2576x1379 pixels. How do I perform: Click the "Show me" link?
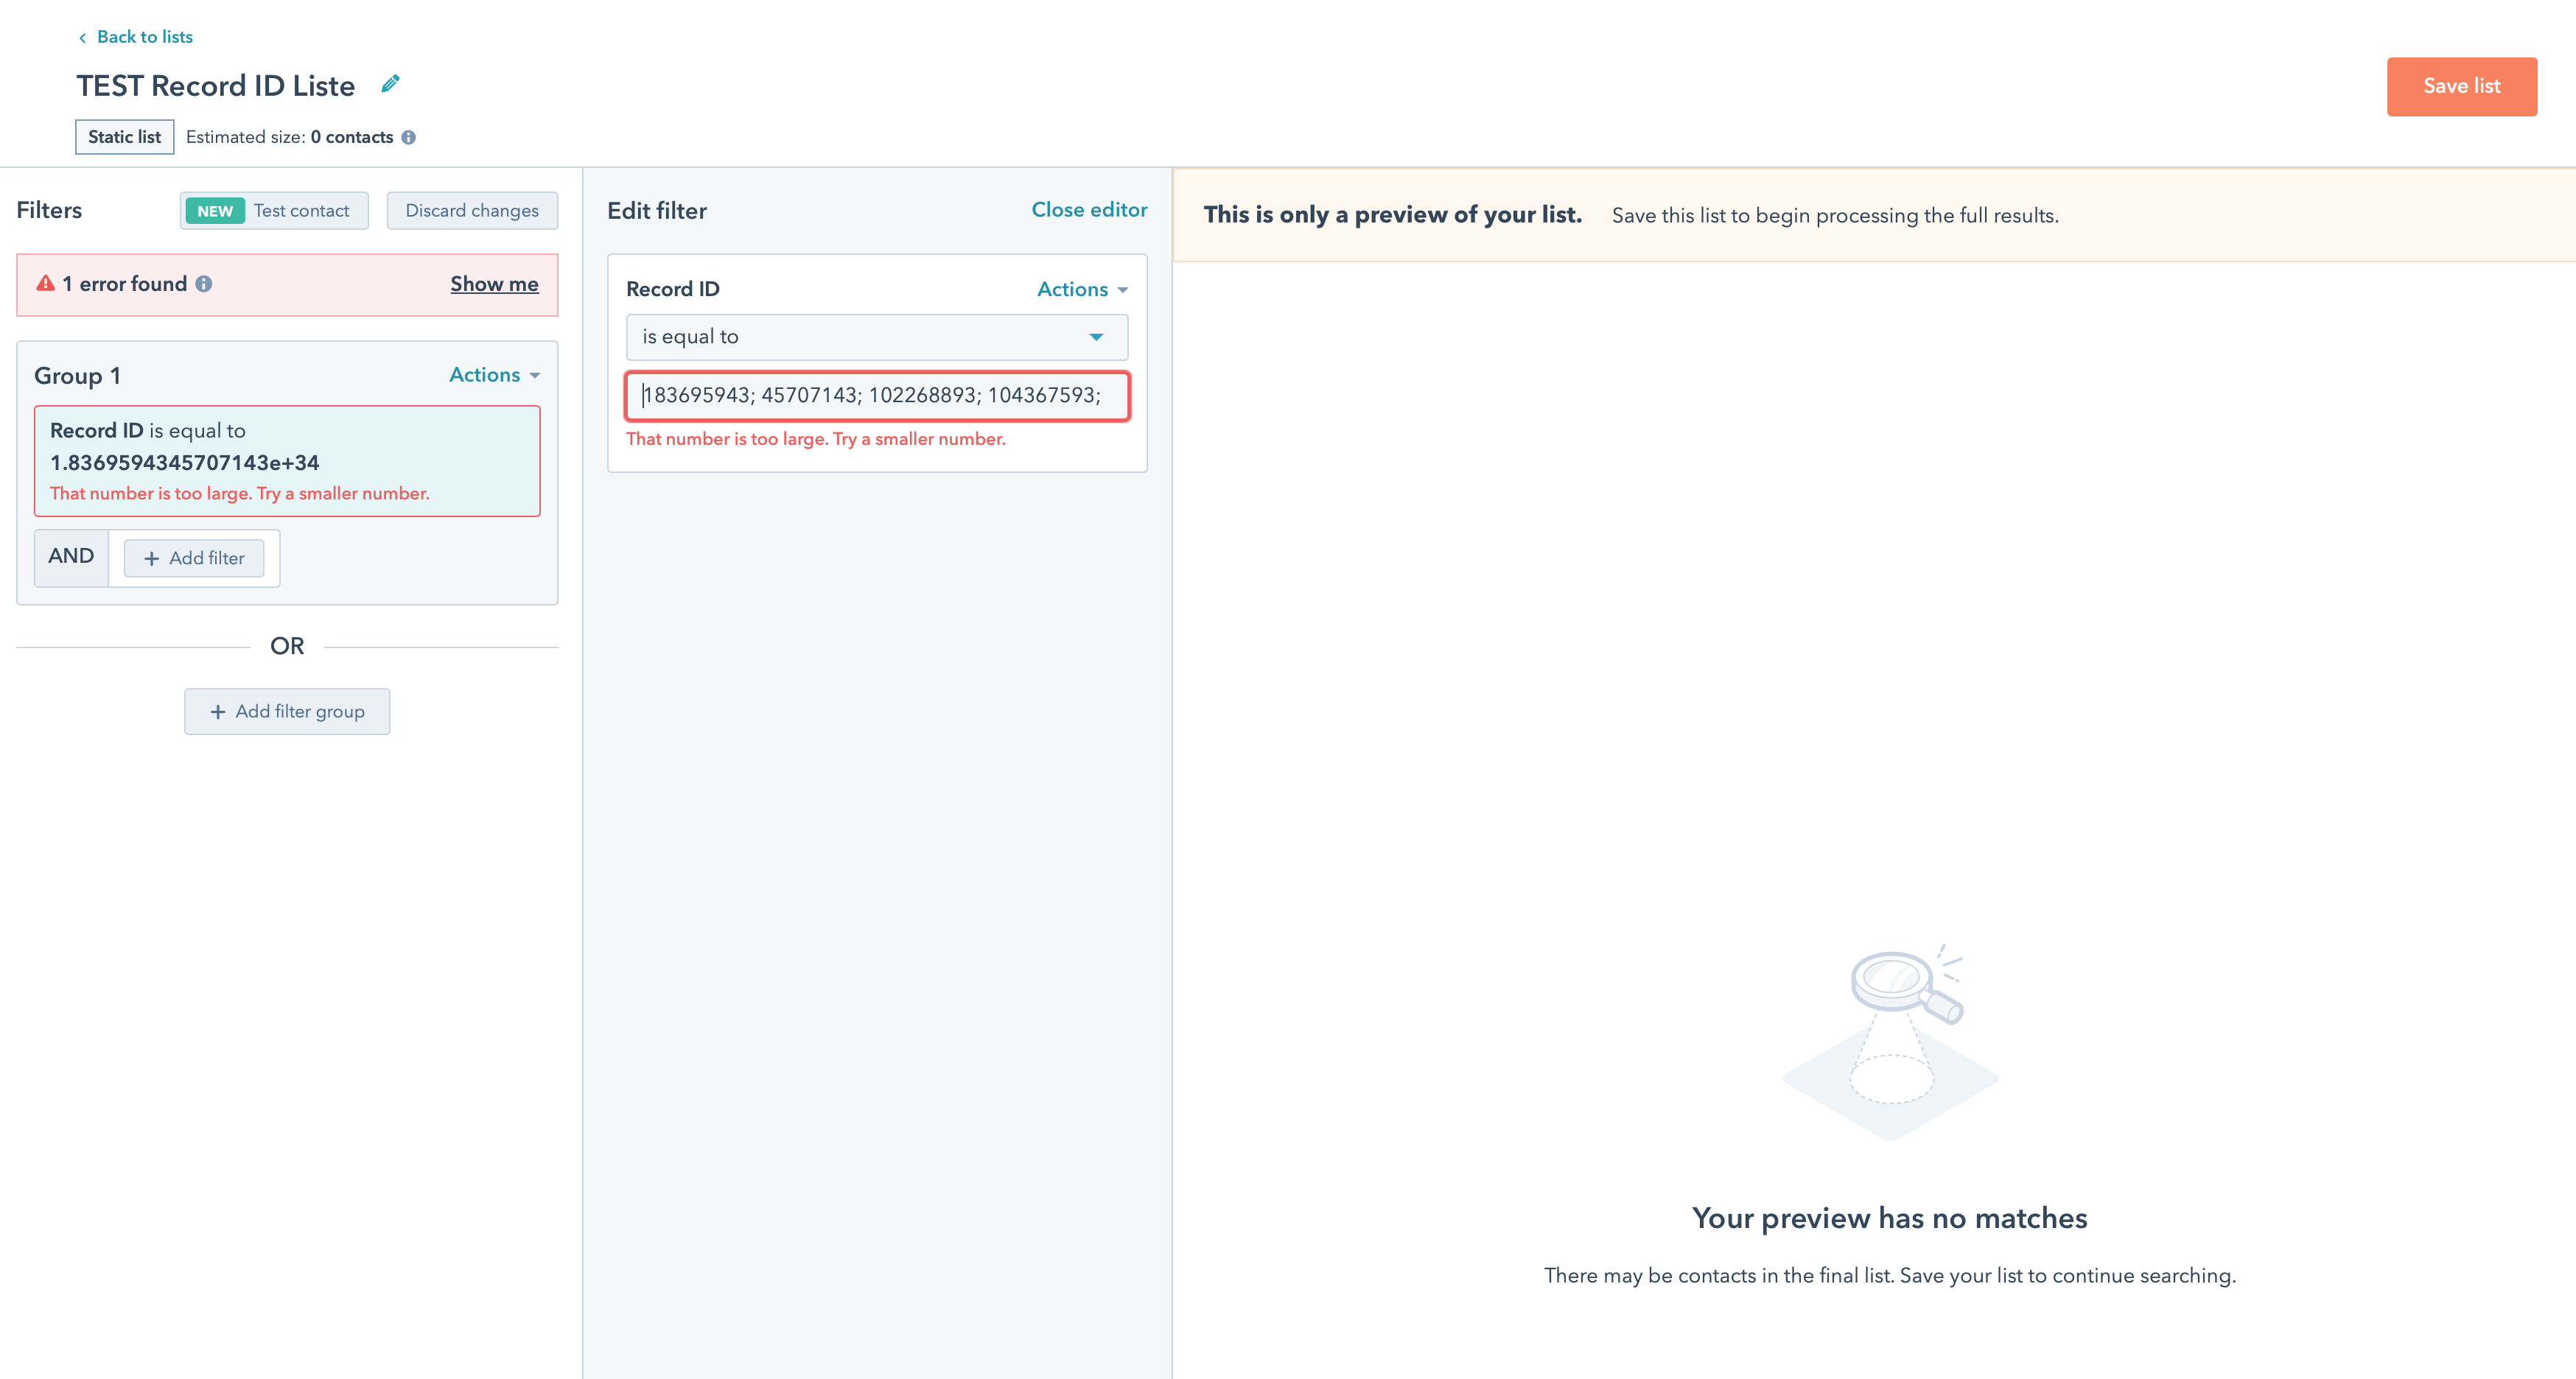[493, 284]
